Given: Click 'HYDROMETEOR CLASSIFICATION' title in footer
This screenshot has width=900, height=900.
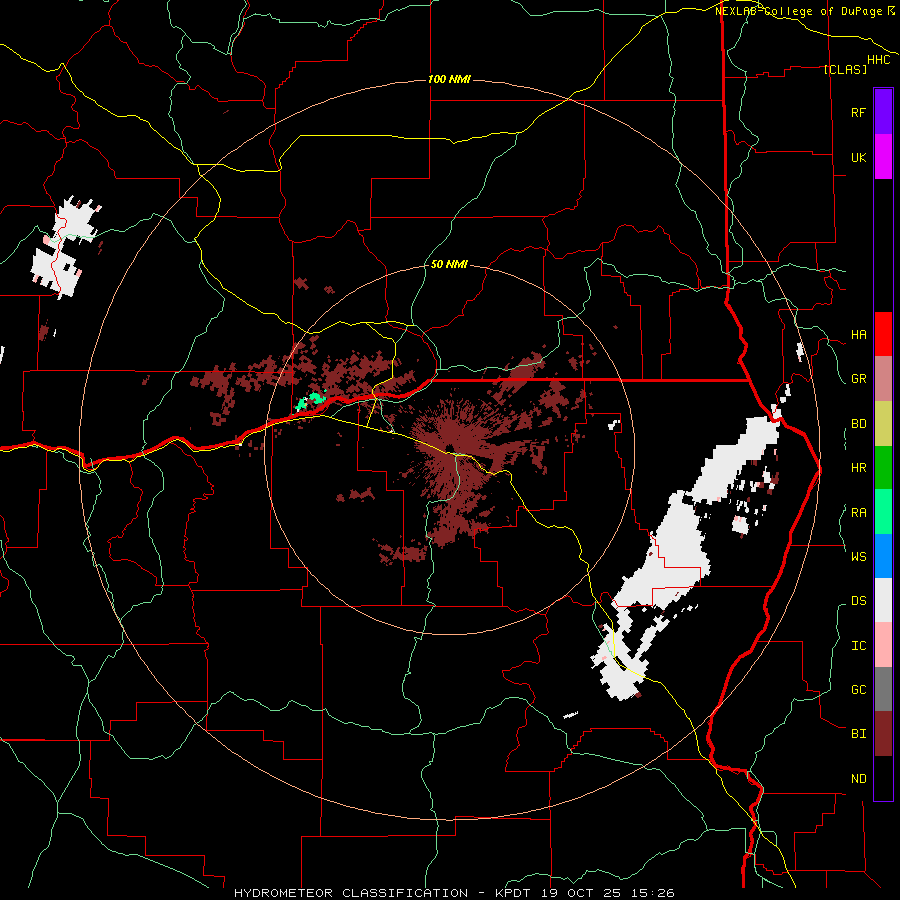Looking at the screenshot, I should (351, 893).
